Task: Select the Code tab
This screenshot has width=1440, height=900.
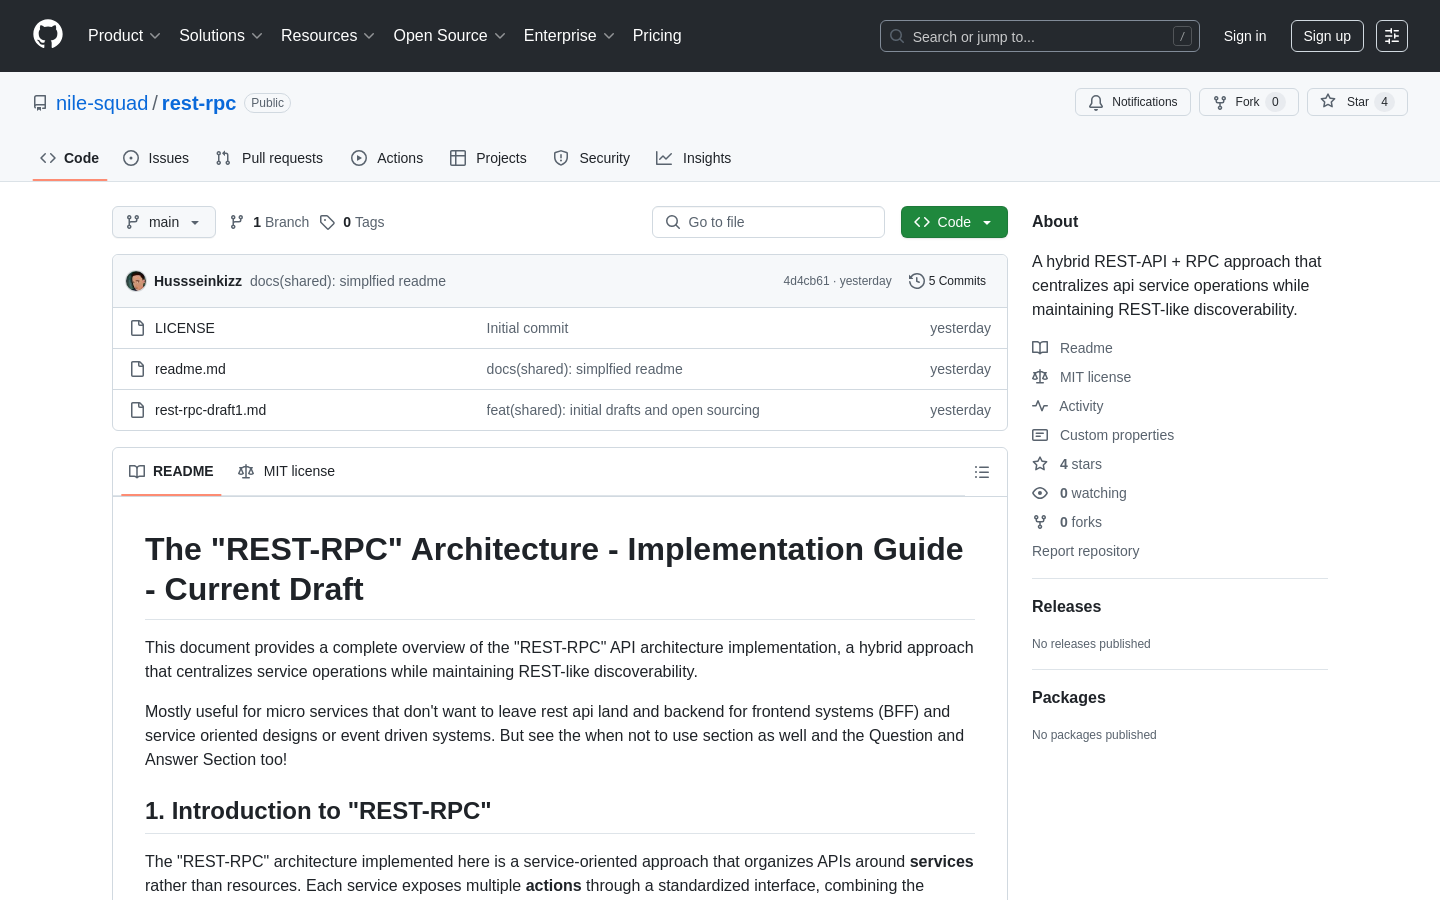Action: coord(70,158)
